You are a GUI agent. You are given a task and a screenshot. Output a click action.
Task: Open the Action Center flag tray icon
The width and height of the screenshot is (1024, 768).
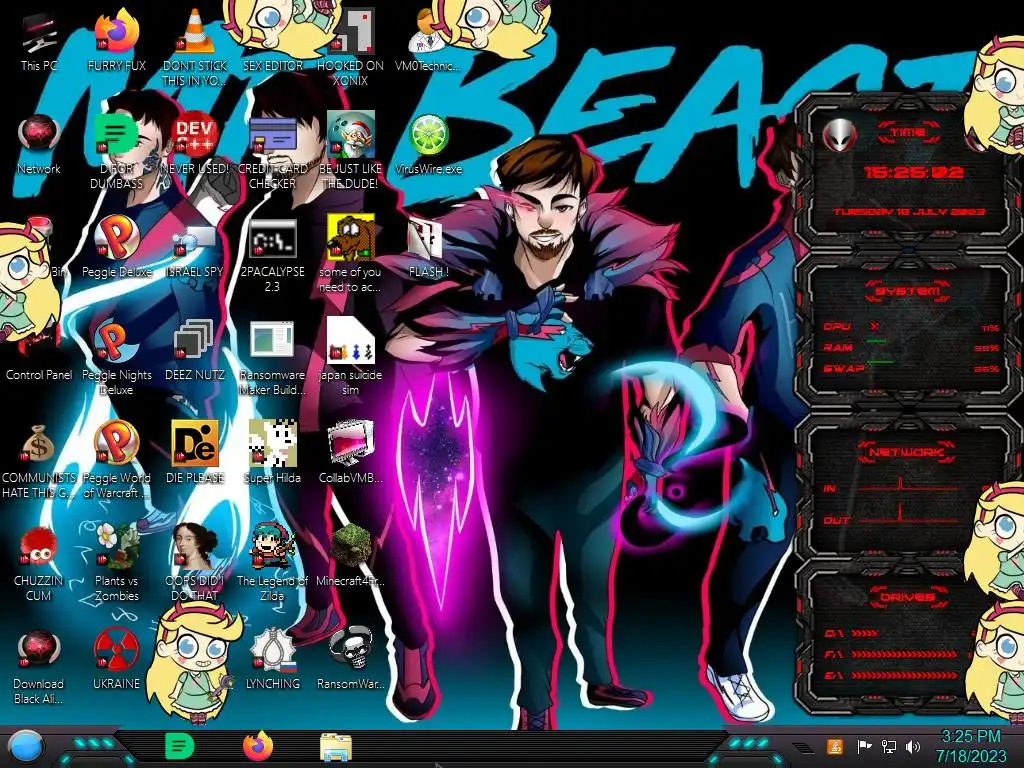click(x=865, y=746)
